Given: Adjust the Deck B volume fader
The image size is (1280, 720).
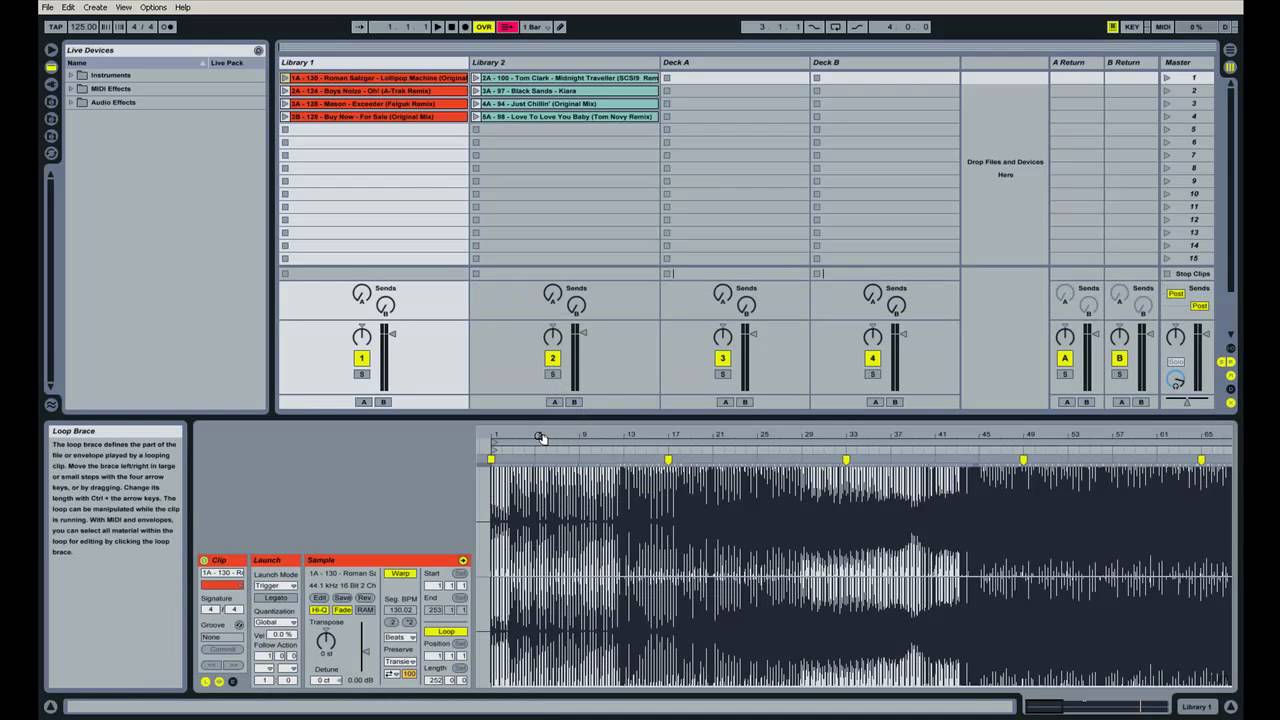Looking at the screenshot, I should 902,333.
